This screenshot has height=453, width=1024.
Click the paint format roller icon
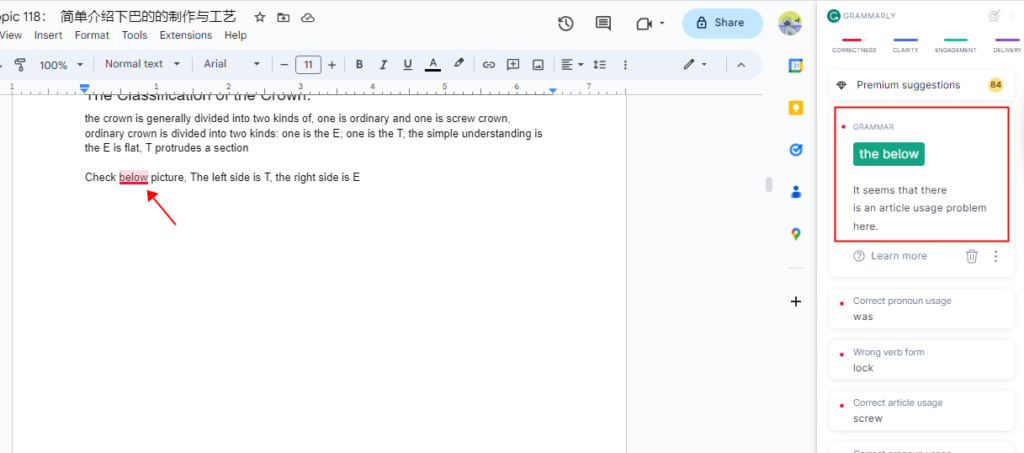(x=20, y=64)
